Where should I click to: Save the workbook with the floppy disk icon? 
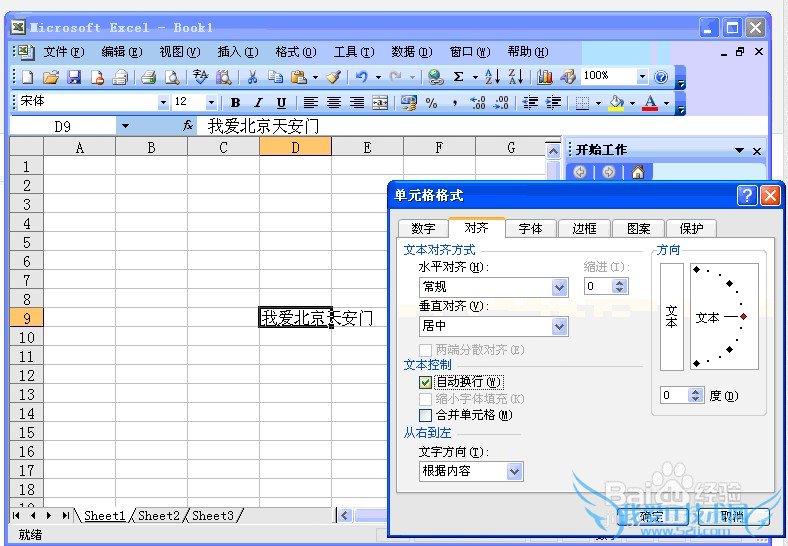pos(74,77)
